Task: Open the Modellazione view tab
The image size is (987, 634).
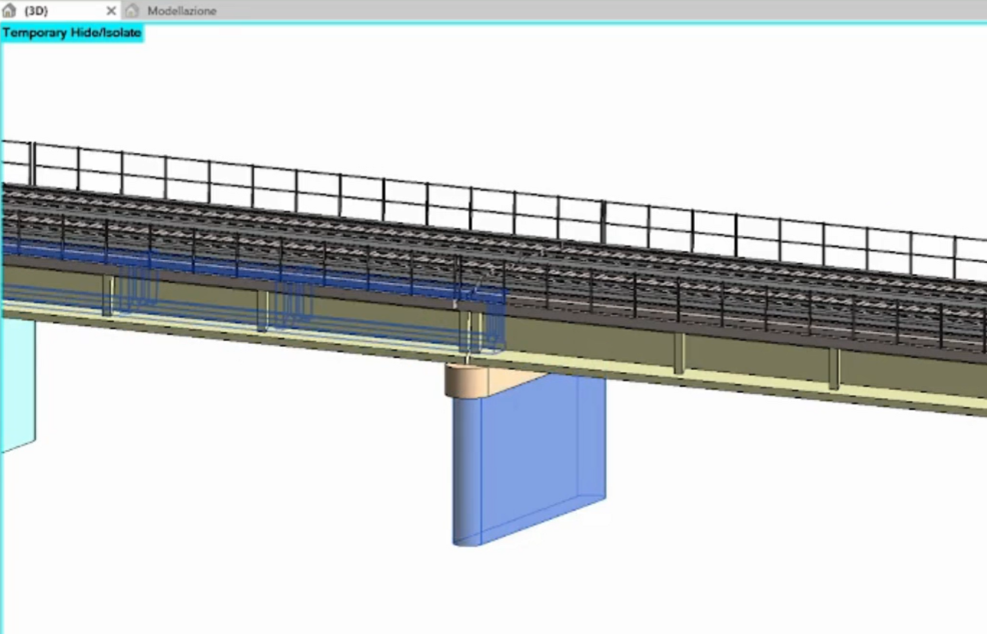Action: coord(181,11)
